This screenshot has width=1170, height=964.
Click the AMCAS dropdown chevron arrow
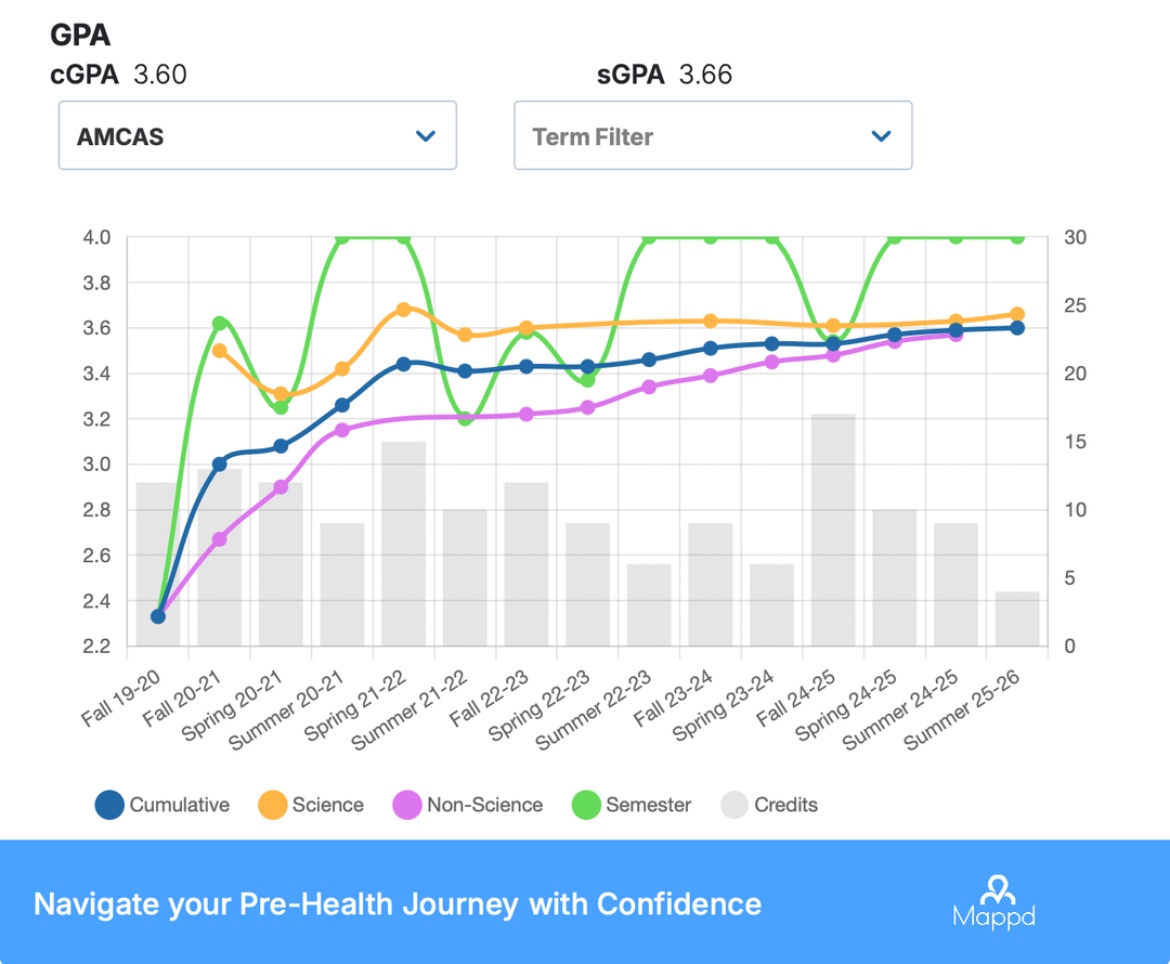(x=426, y=136)
